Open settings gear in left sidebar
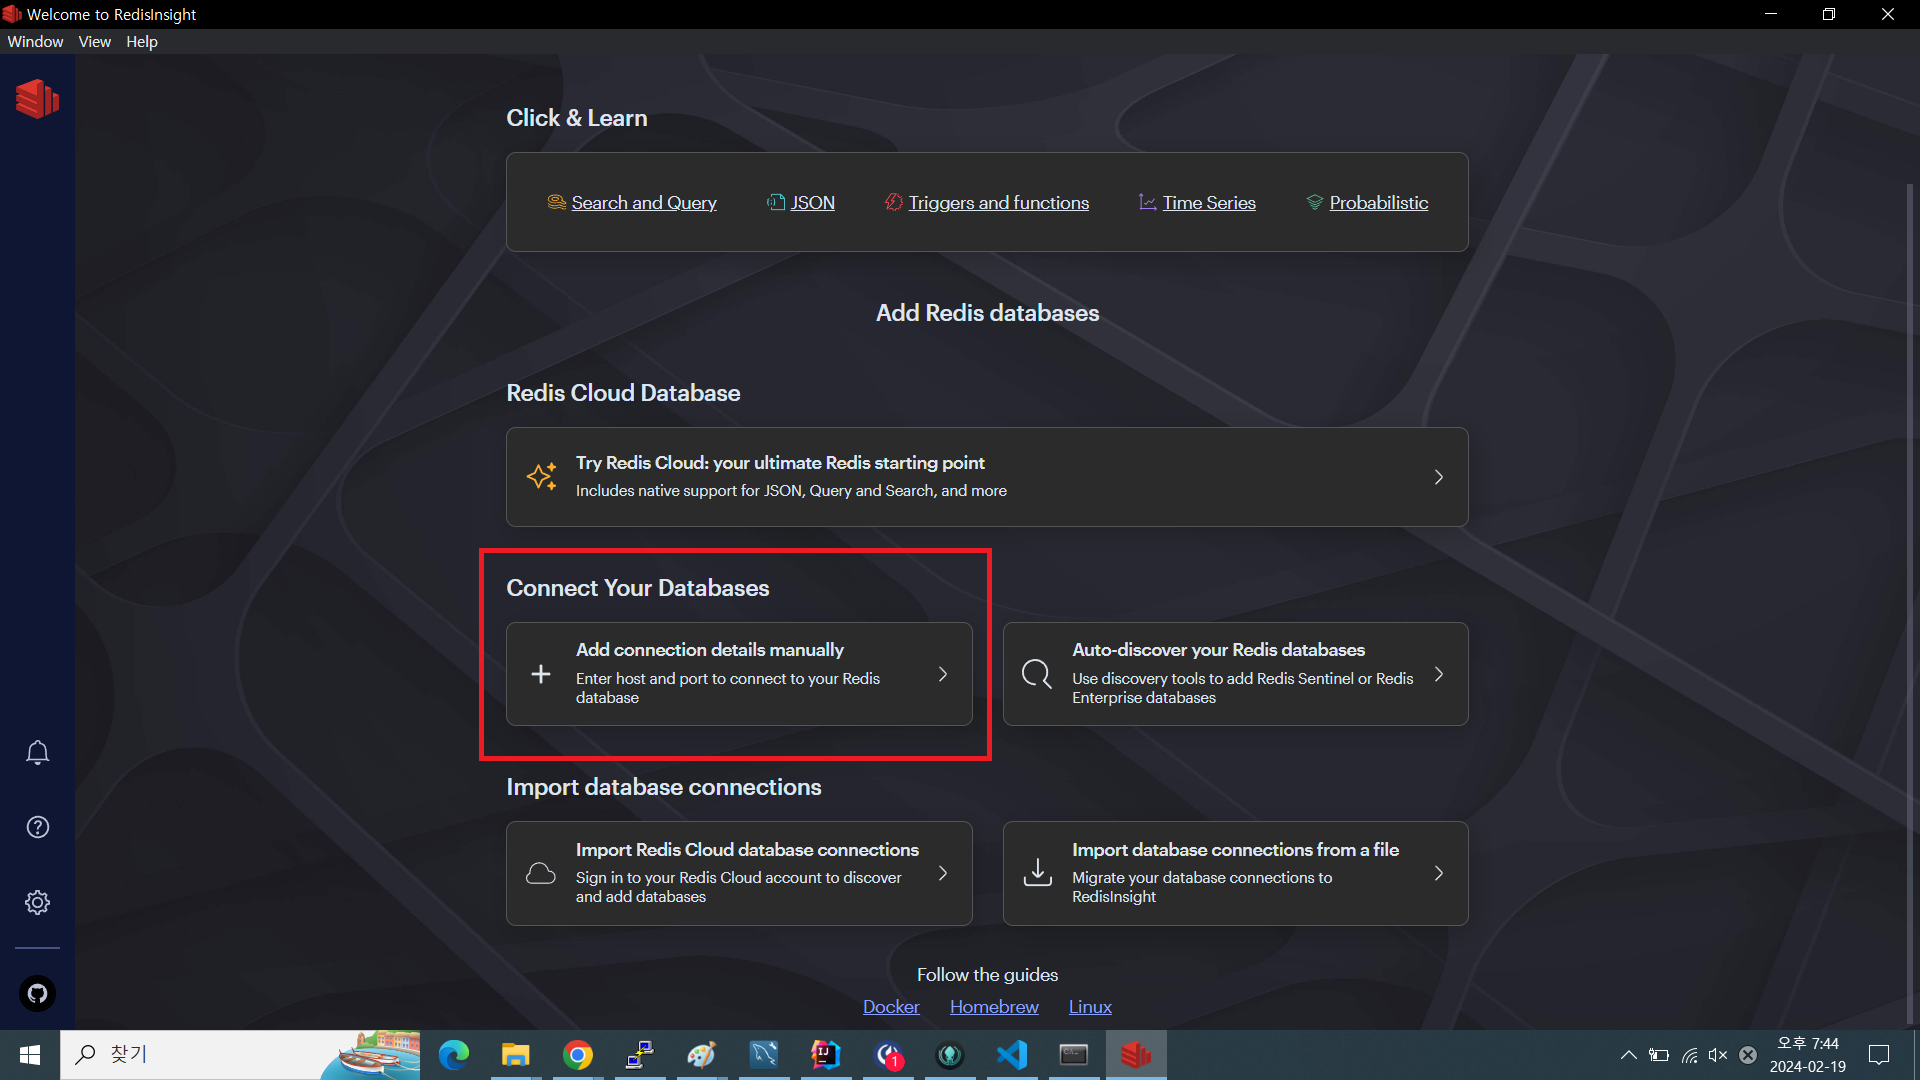Image resolution: width=1920 pixels, height=1080 pixels. point(37,902)
